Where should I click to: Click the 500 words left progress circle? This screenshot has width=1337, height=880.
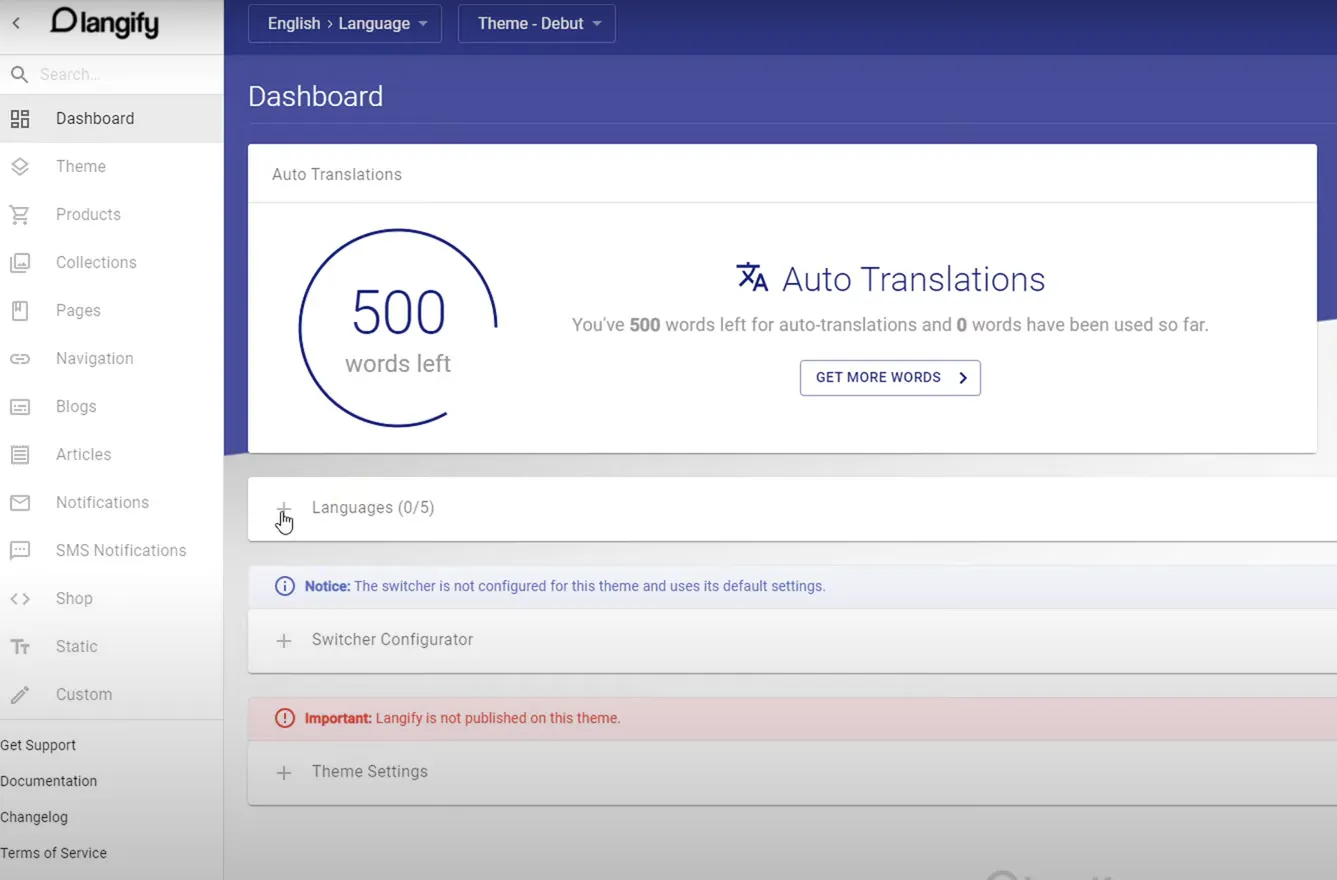398,328
